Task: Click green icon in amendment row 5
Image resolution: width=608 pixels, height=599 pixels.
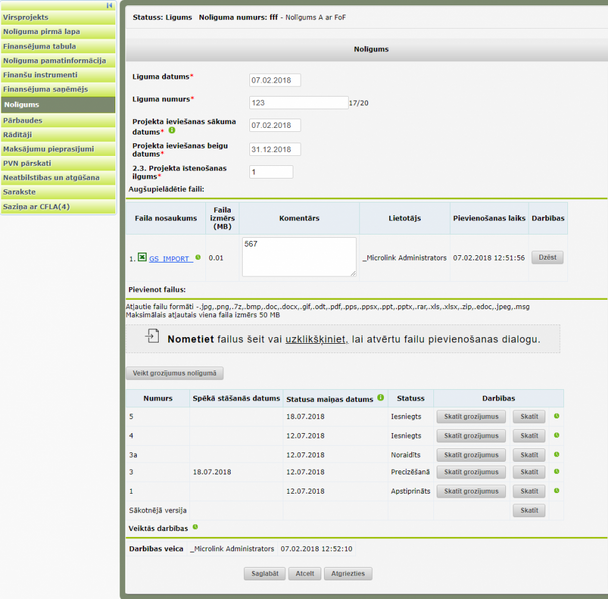Action: click(x=556, y=416)
